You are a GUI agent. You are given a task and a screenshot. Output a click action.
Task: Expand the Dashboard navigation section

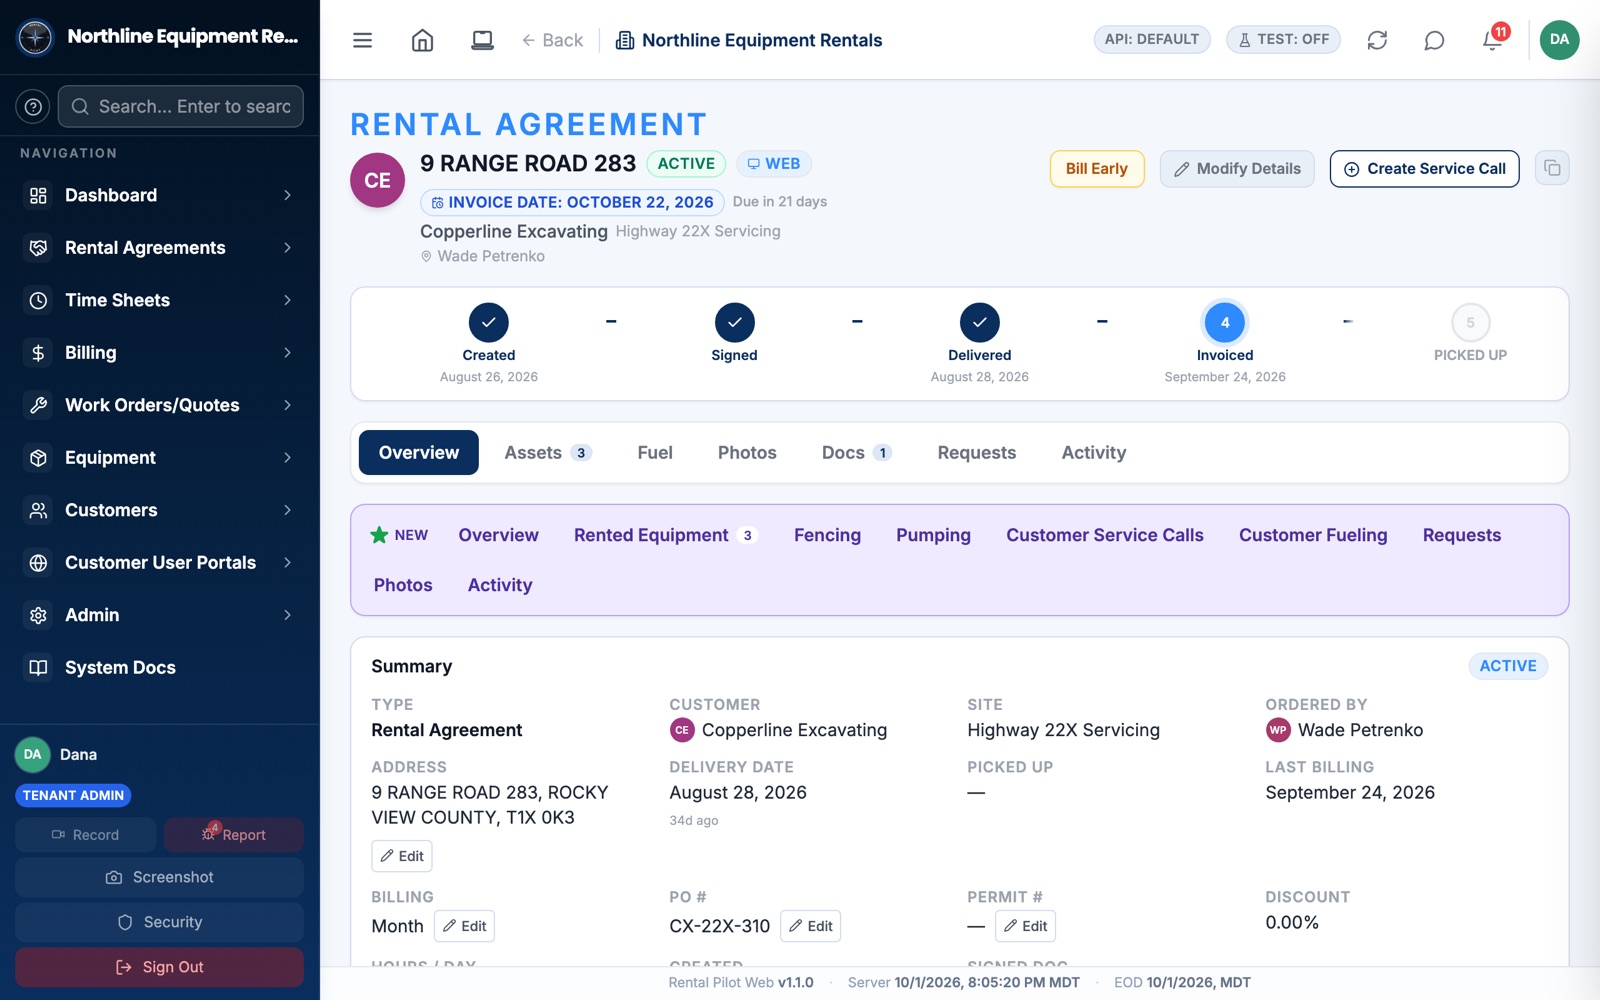[x=160, y=195]
